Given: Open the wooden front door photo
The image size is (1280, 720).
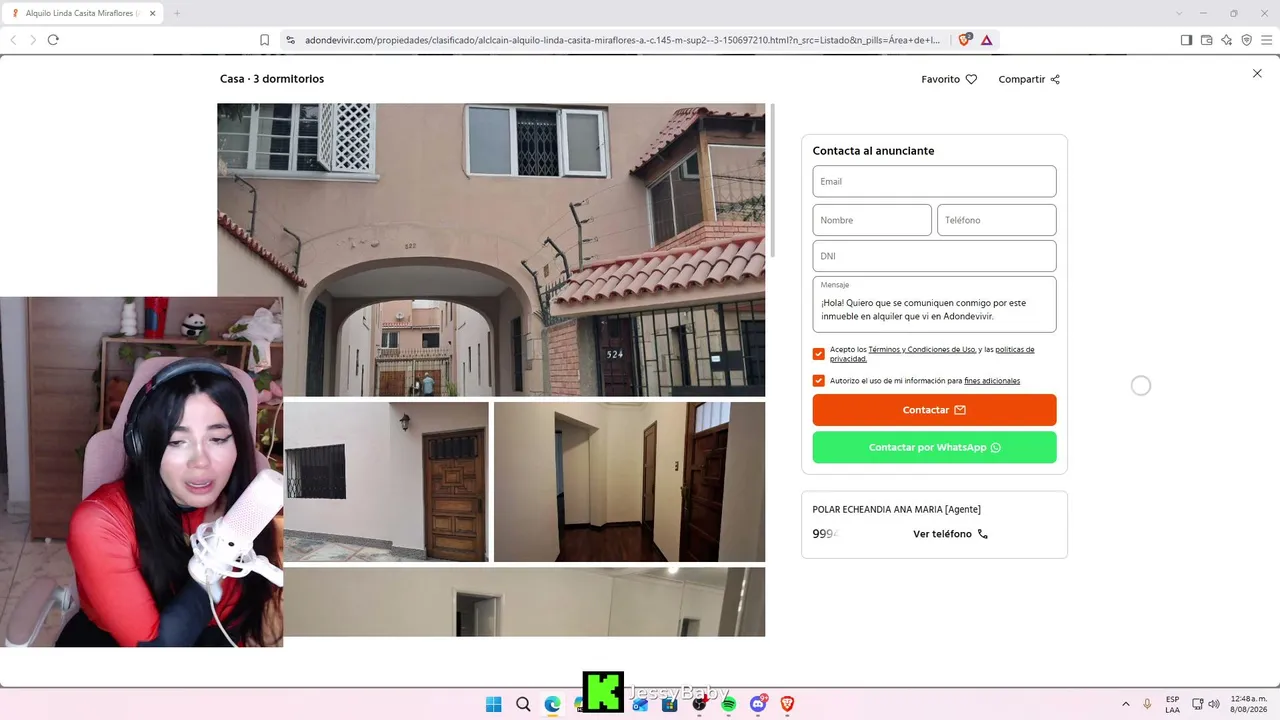Looking at the screenshot, I should pyautogui.click(x=386, y=482).
